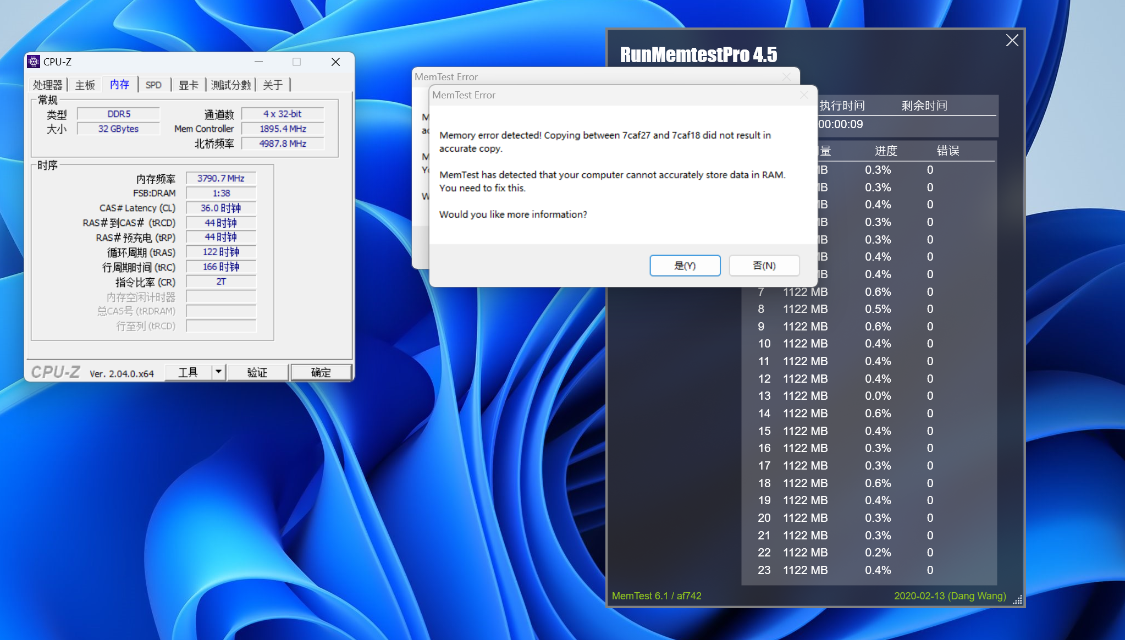Image resolution: width=1125 pixels, height=640 pixels.
Task: Click the 2020-02-13 (Dang Wang) status text
Action: pos(950,596)
